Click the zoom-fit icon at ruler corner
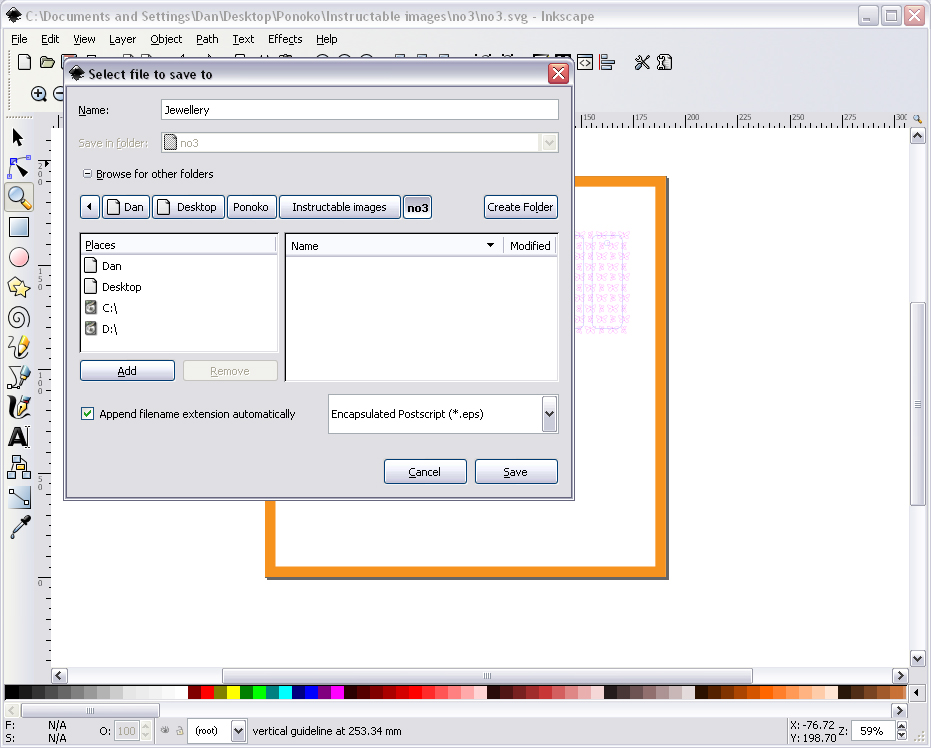 (917, 119)
